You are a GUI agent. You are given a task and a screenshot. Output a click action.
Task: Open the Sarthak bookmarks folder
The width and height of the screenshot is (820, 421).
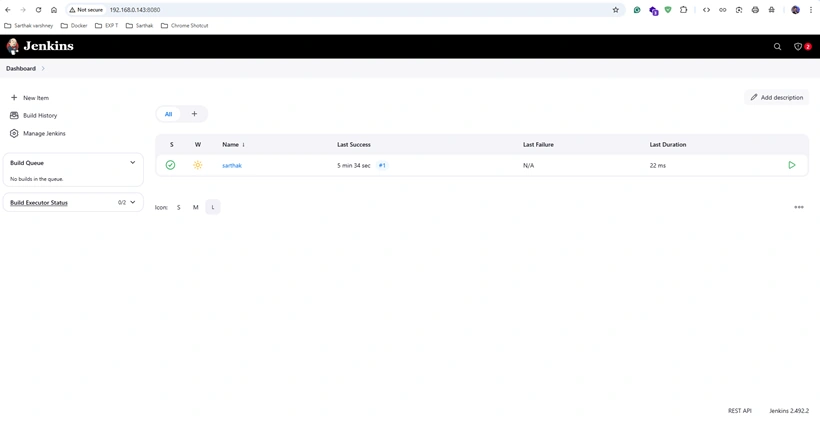point(139,26)
